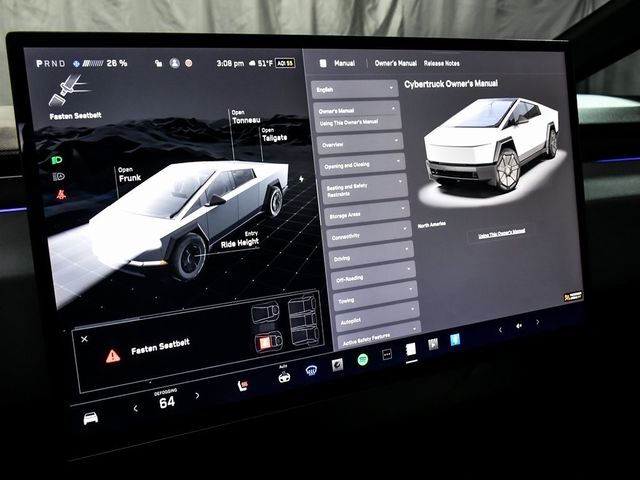Image resolution: width=640 pixels, height=480 pixels.
Task: Collapse the Owner's Manual section
Action: (x=356, y=109)
